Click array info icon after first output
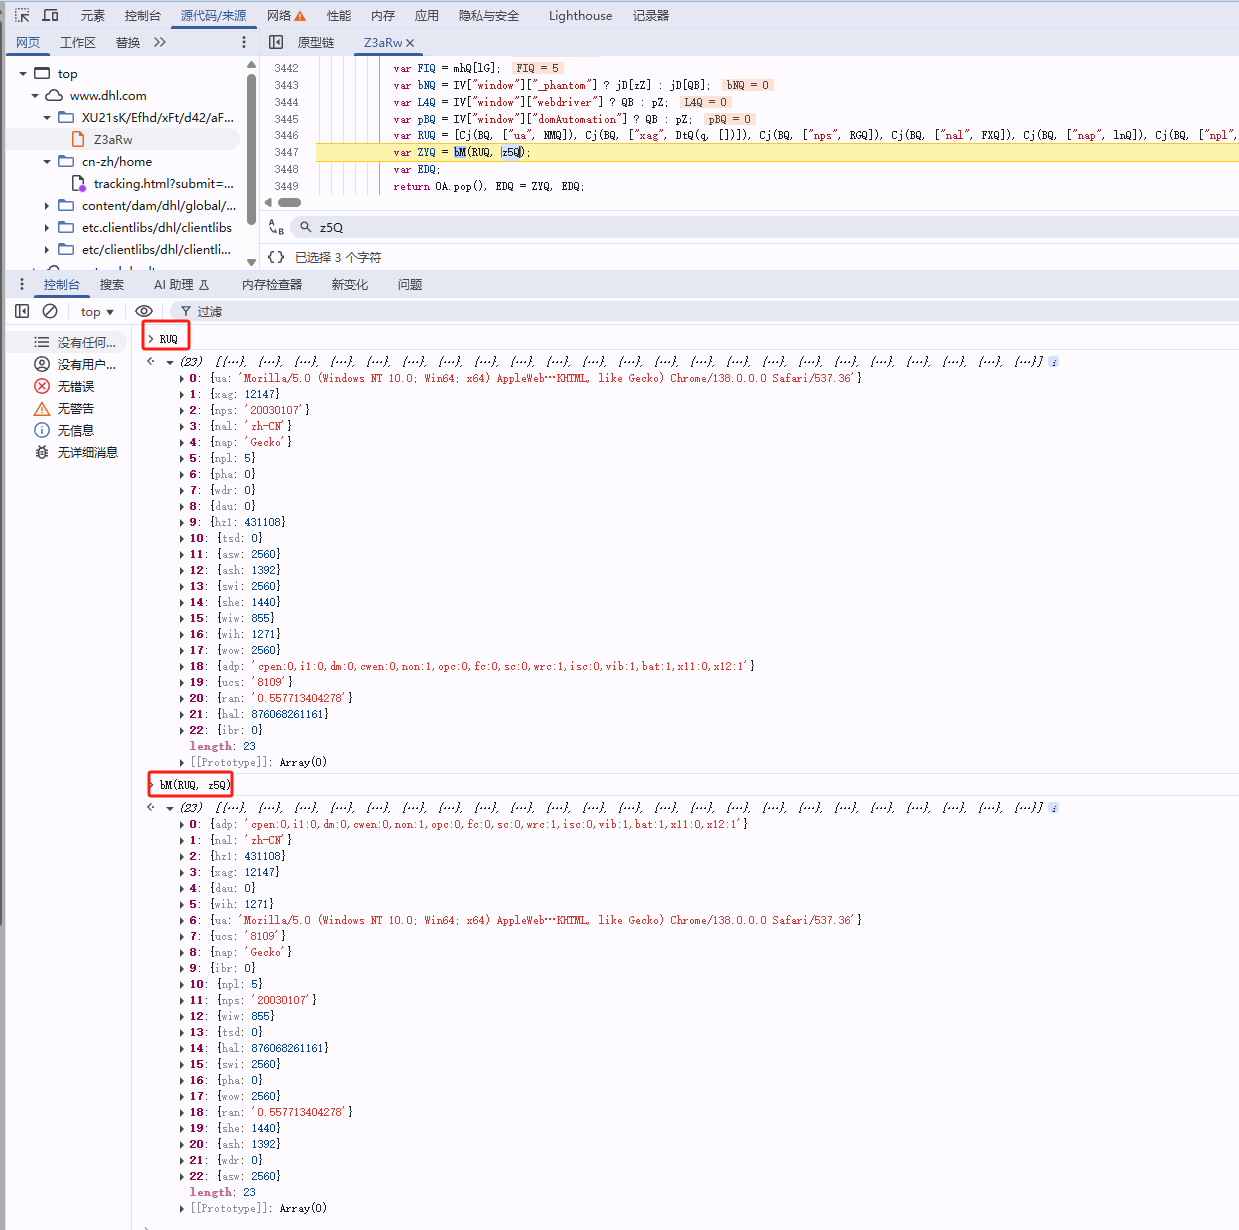This screenshot has width=1239, height=1230. (x=1053, y=362)
